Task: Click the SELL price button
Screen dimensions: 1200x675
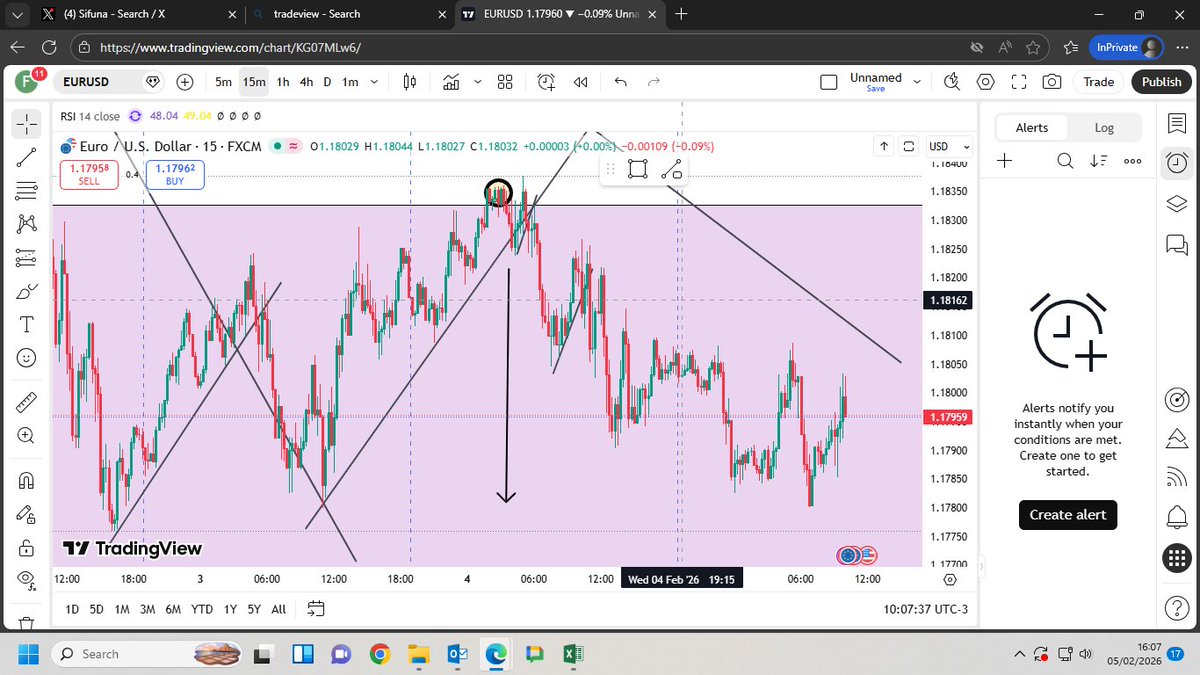Action: (89, 175)
